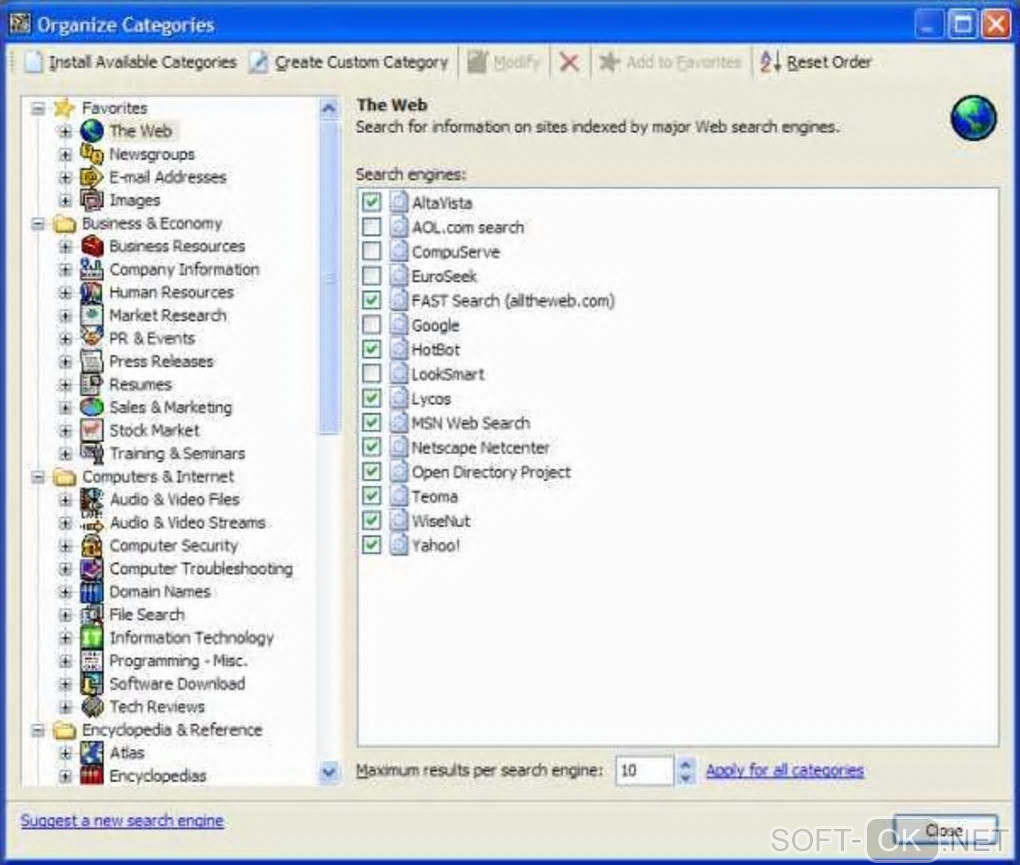Select the Newsgroups icon
Image resolution: width=1020 pixels, height=865 pixels.
[x=92, y=154]
